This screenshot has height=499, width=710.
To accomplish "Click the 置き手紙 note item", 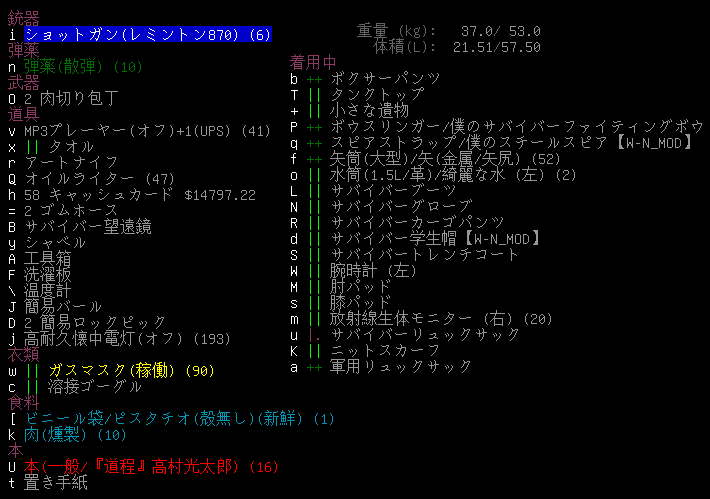I will click(56, 483).
